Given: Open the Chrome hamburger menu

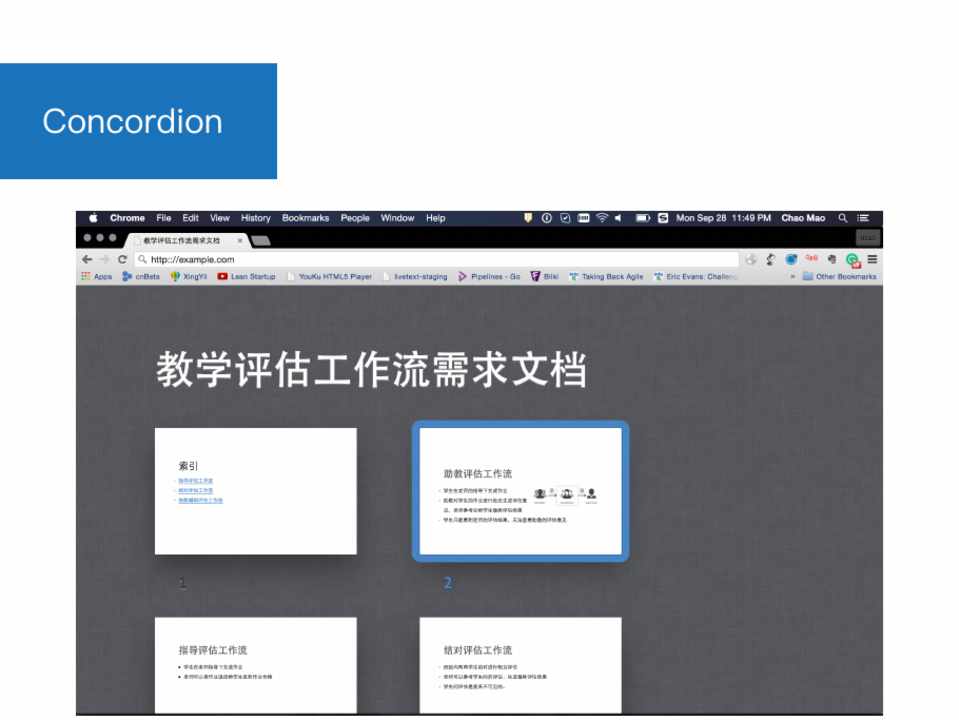Looking at the screenshot, I should pyautogui.click(x=872, y=259).
